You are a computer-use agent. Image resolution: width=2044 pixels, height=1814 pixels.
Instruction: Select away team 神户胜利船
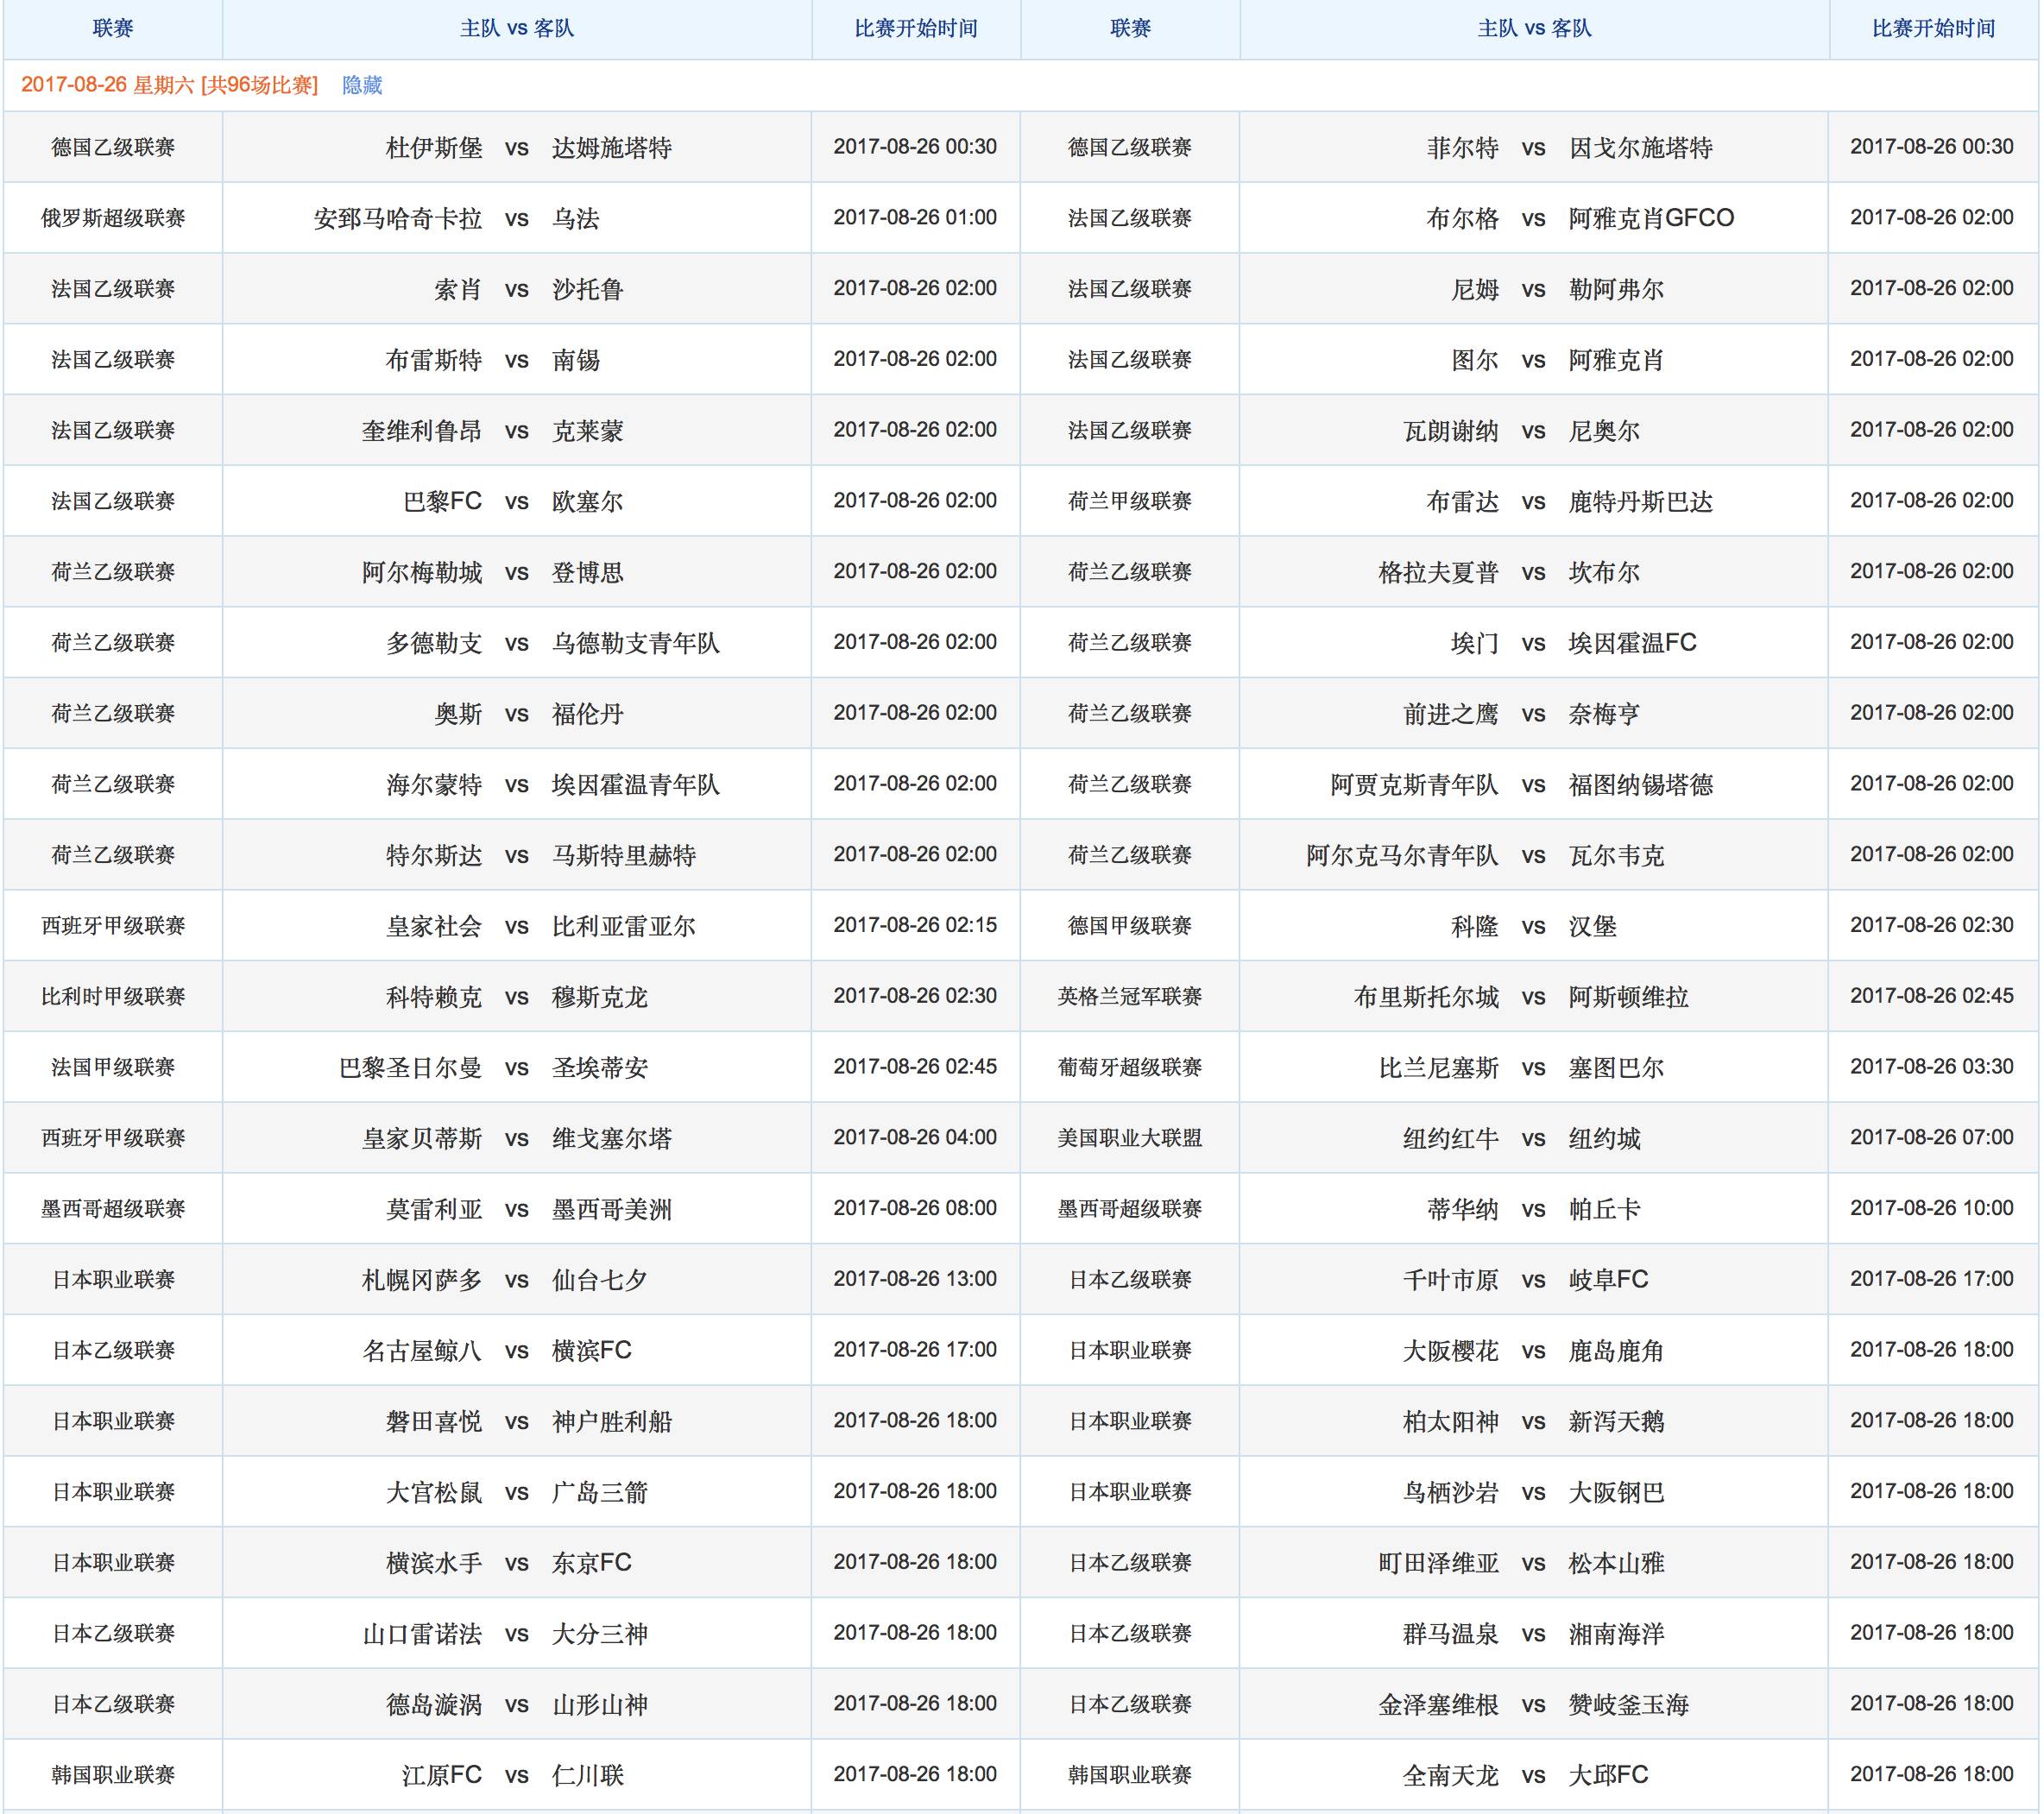pos(612,1422)
